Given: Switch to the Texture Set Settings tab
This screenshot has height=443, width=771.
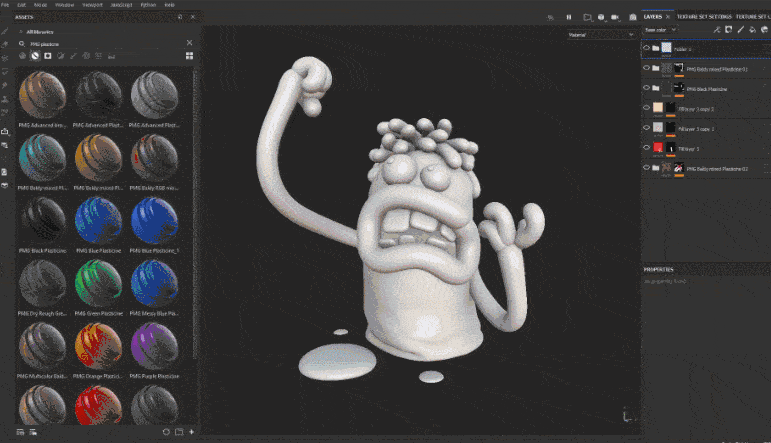Looking at the screenshot, I should [705, 17].
